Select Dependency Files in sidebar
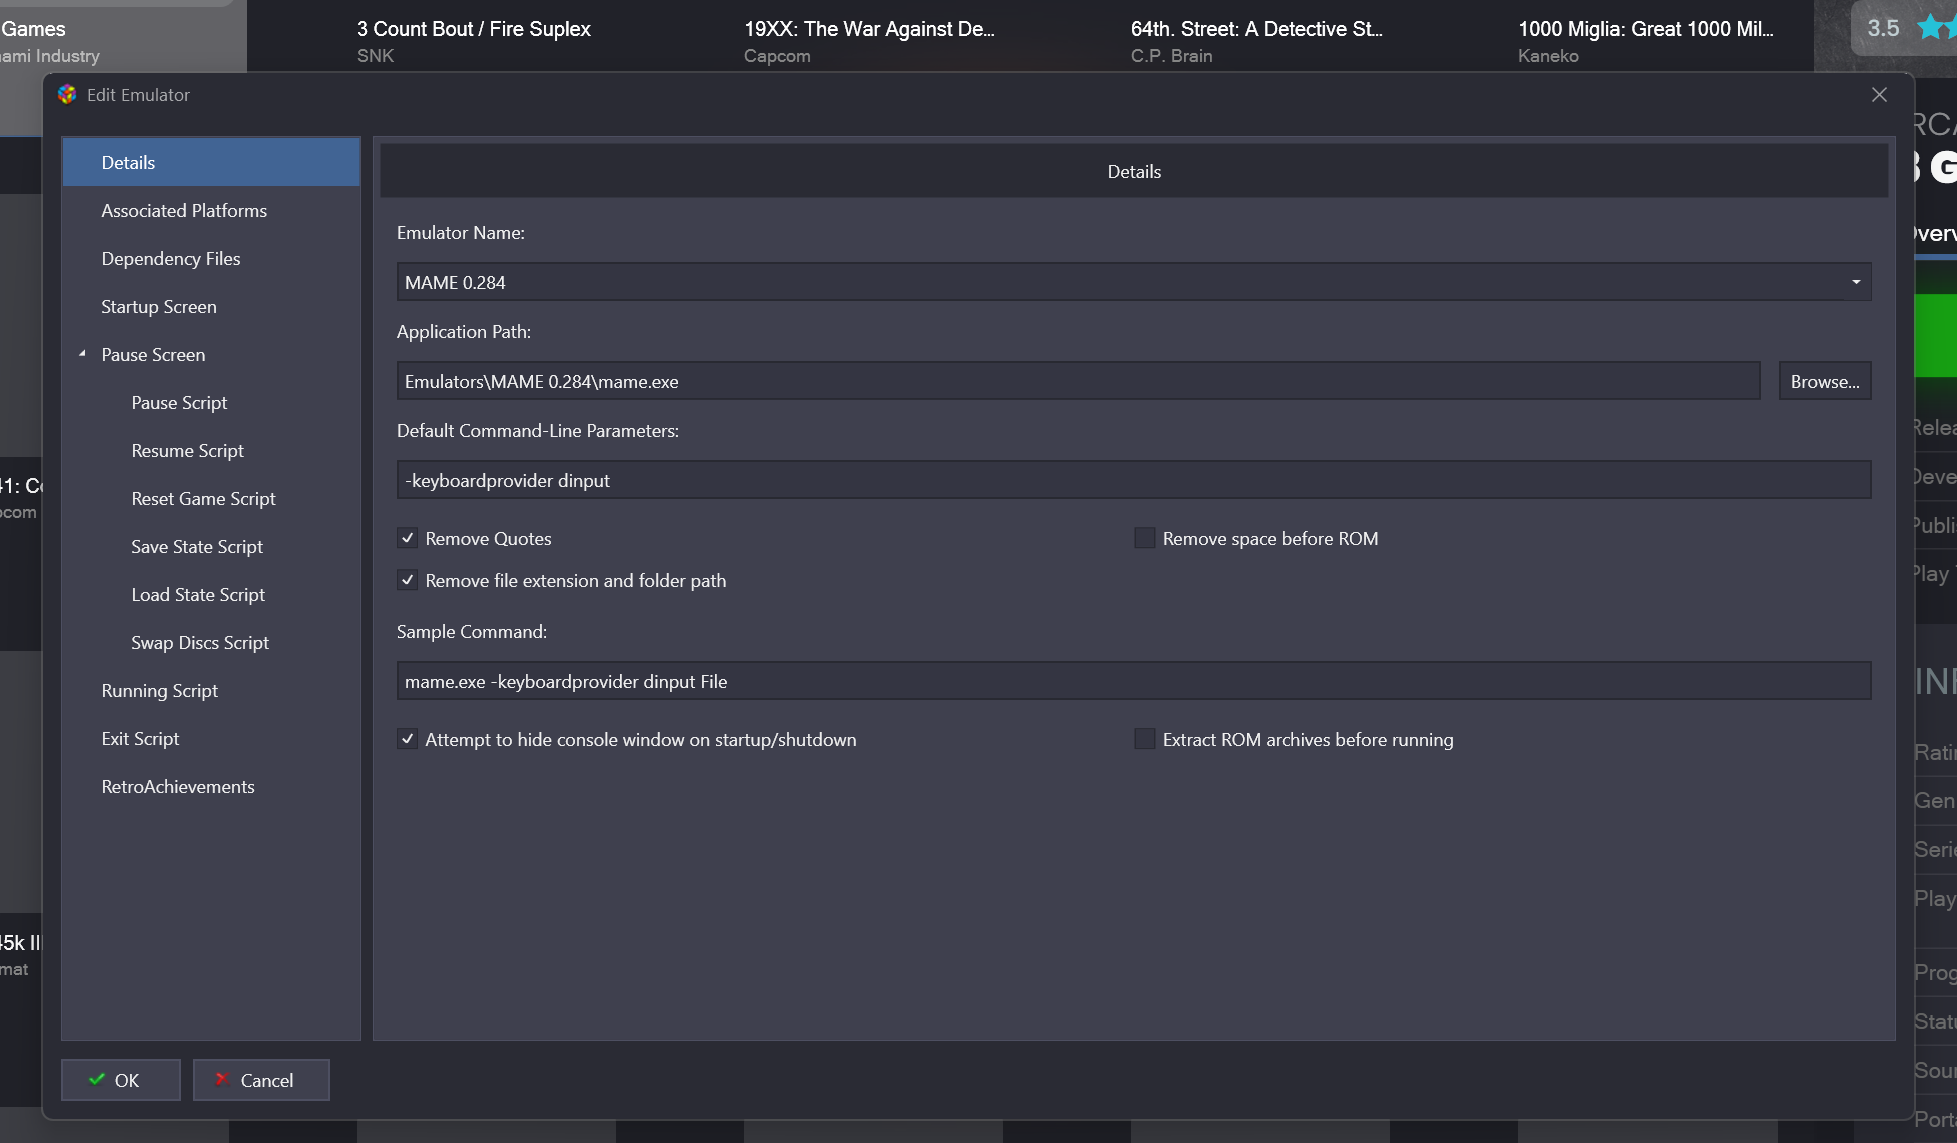This screenshot has height=1143, width=1957. pyautogui.click(x=171, y=259)
